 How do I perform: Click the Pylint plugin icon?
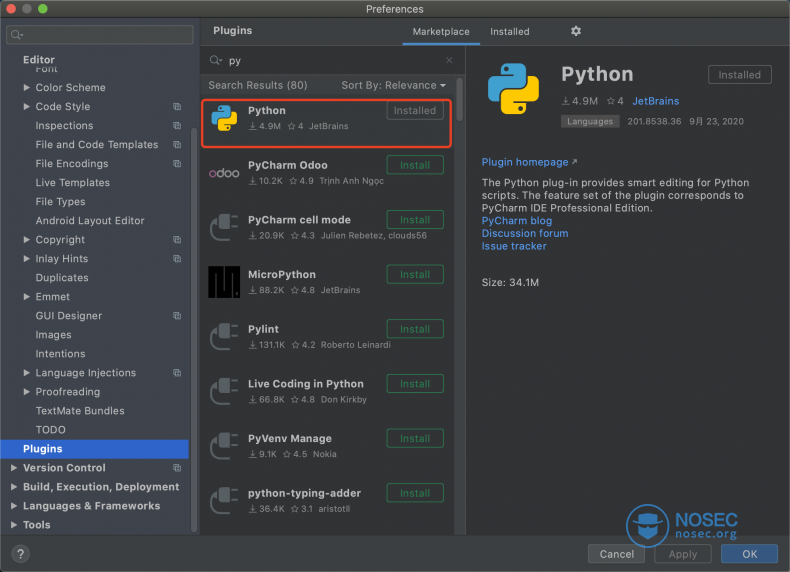click(224, 337)
